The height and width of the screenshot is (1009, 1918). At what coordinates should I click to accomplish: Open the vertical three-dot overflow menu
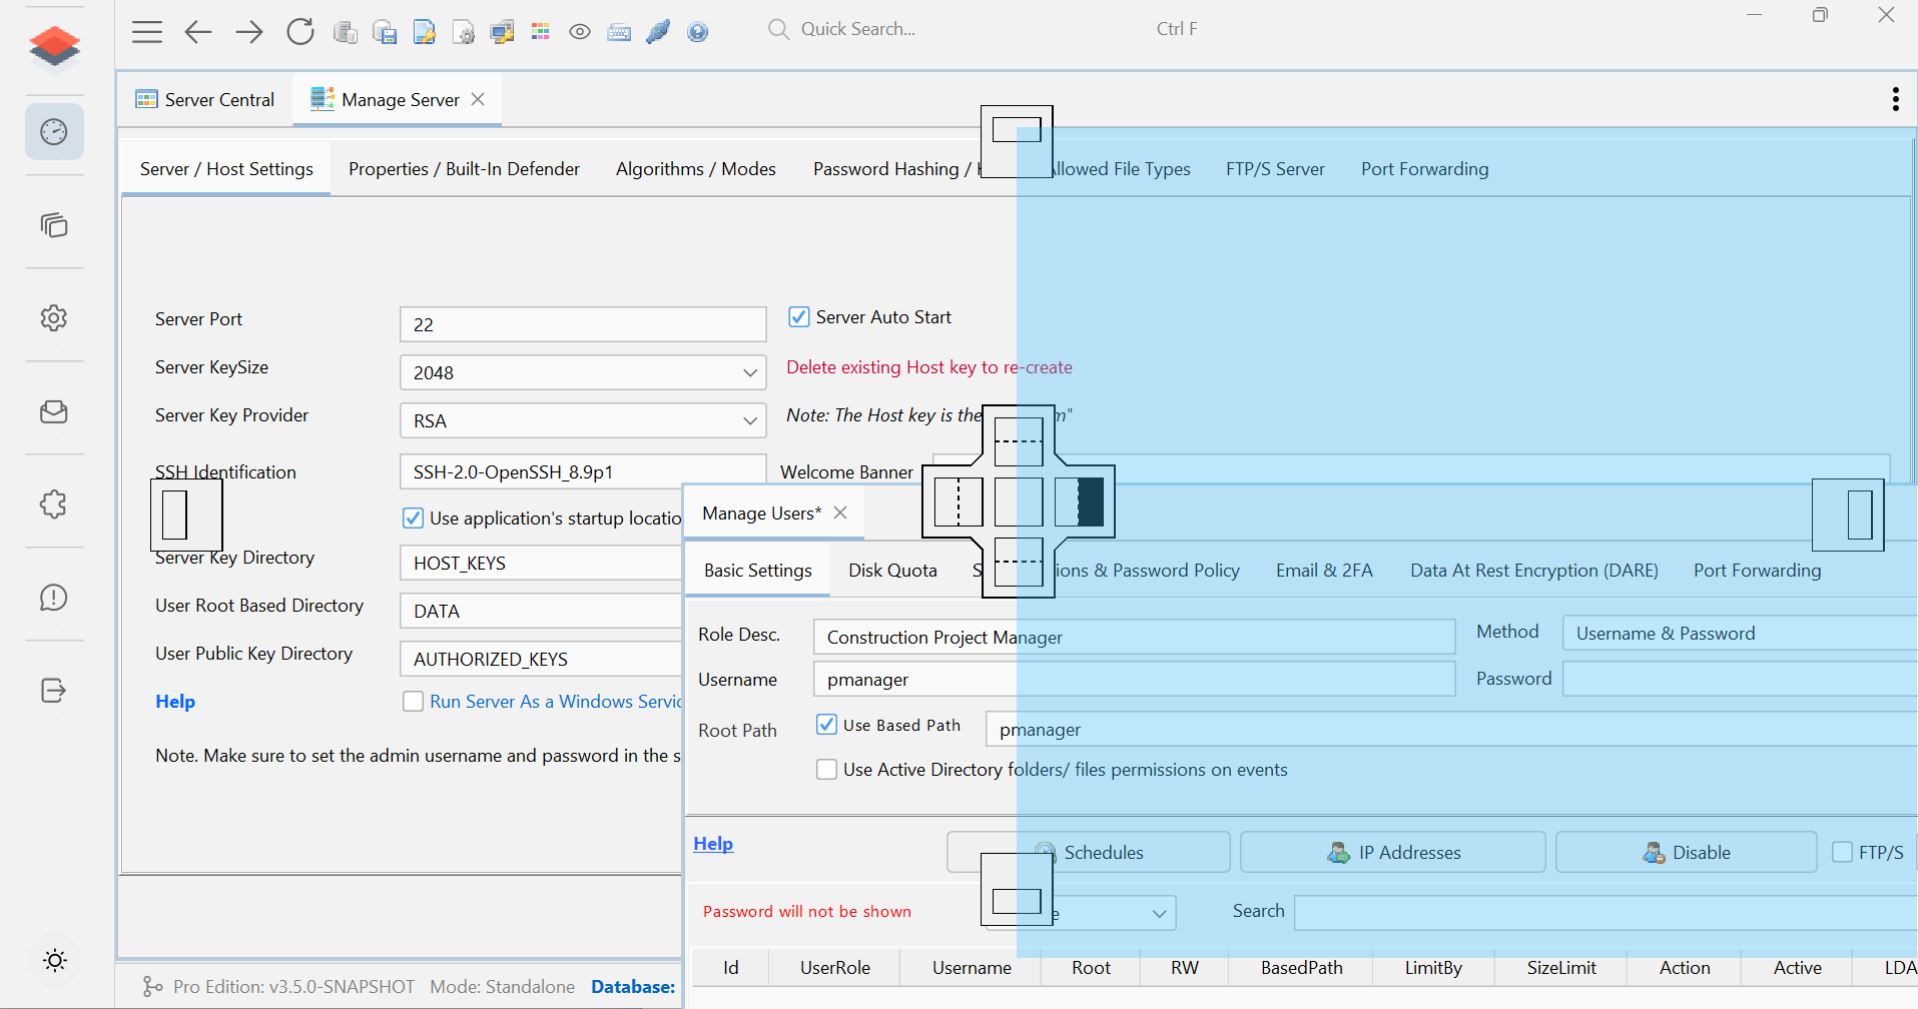pos(1895,99)
